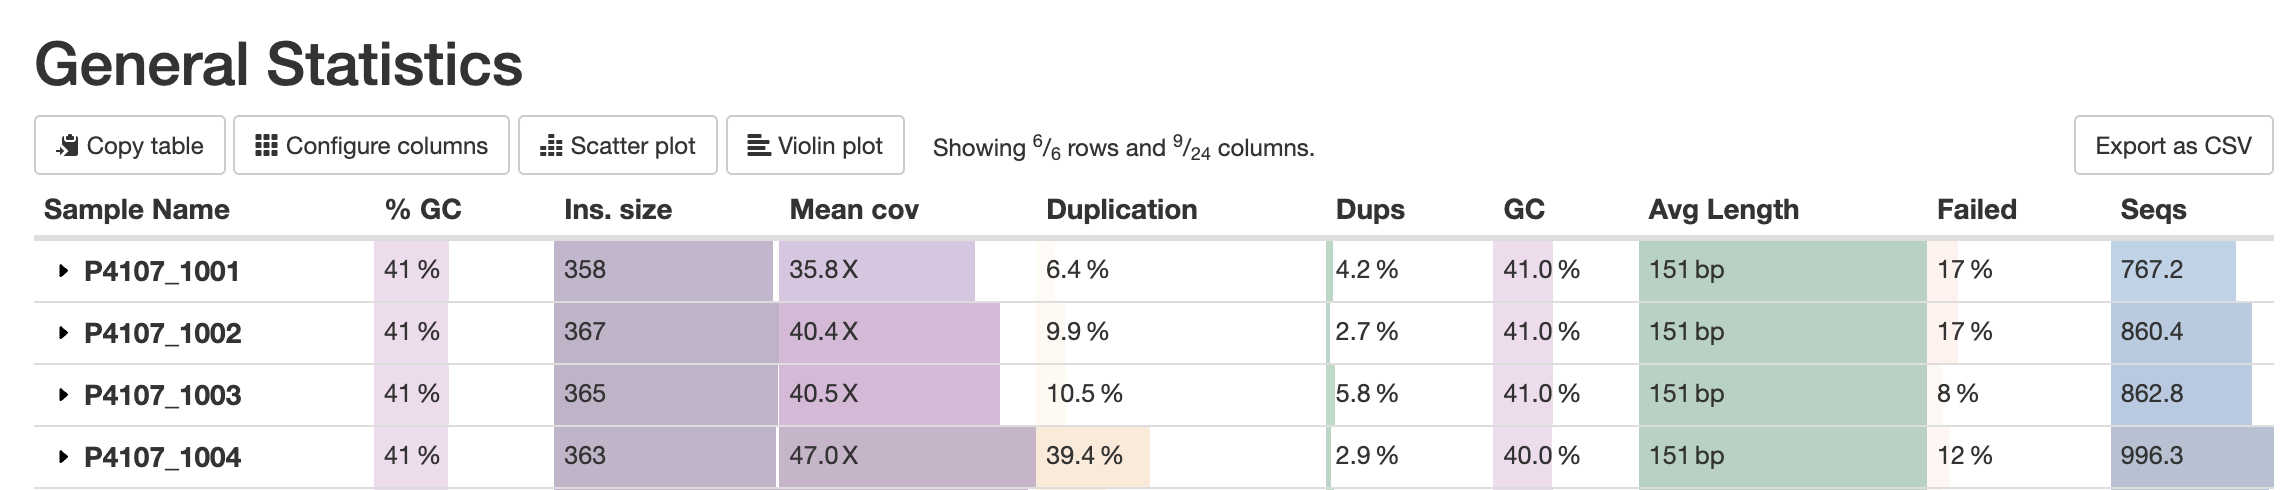This screenshot has width=2288, height=490.
Task: Expand sample row P4107_1002
Action: pyautogui.click(x=63, y=333)
